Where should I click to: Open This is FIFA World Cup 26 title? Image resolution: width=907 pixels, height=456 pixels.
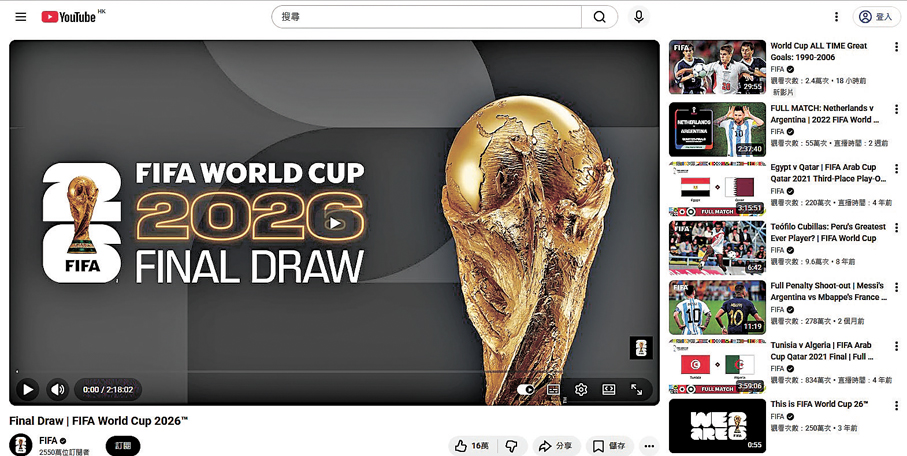tap(819, 404)
